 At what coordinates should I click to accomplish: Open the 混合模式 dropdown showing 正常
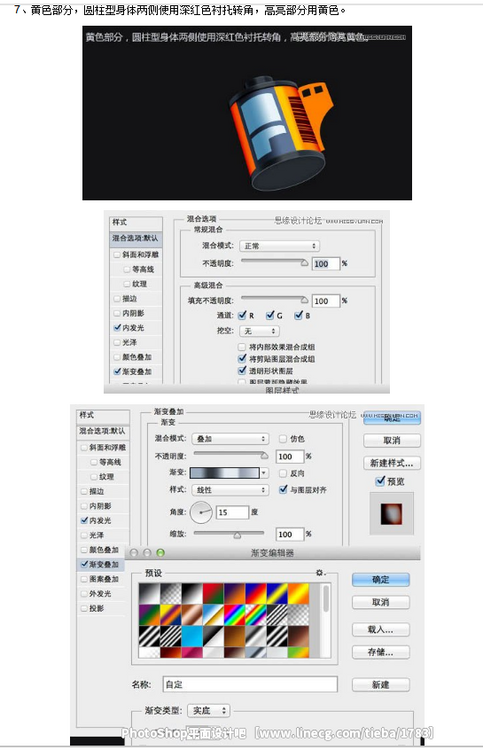tap(279, 246)
